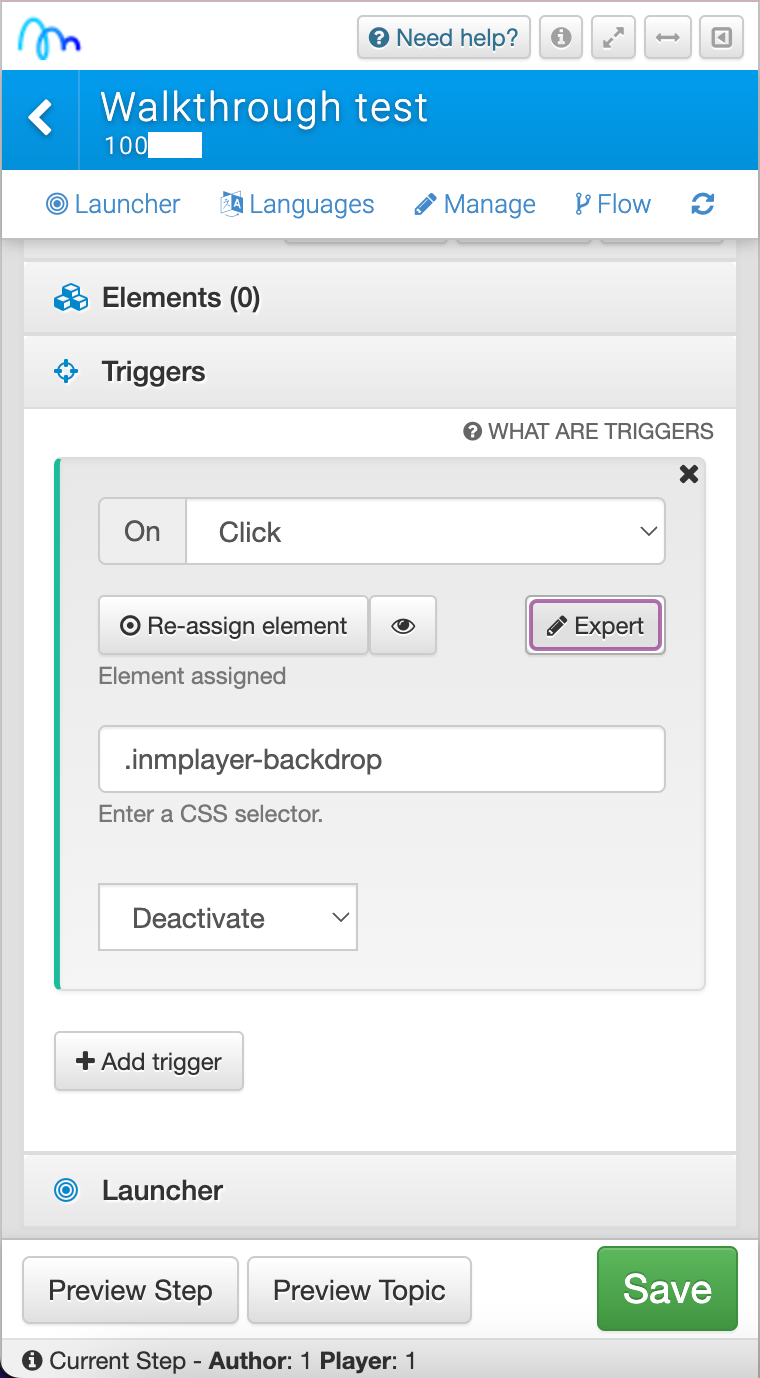The height and width of the screenshot is (1378, 760).
Task: Open the Languages tab
Action: click(298, 205)
